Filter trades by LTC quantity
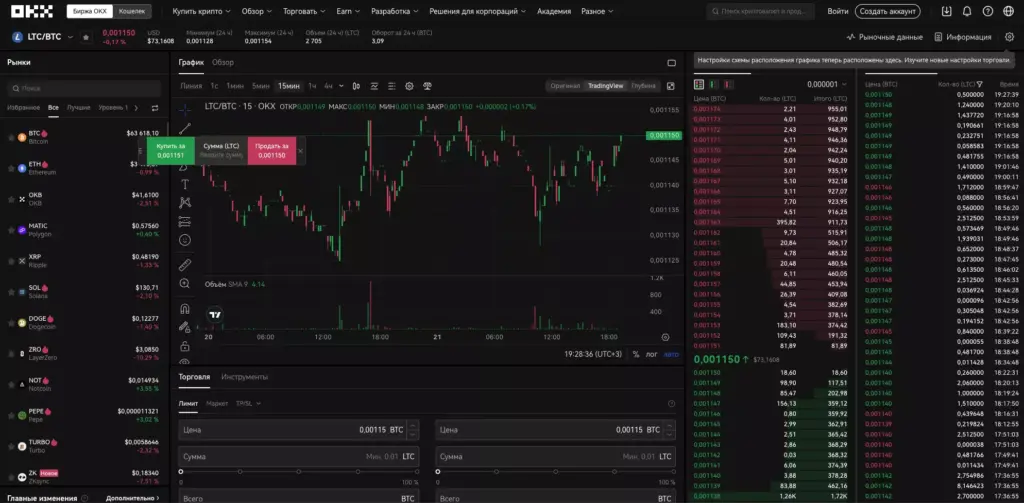The width and height of the screenshot is (1024, 503). [979, 84]
